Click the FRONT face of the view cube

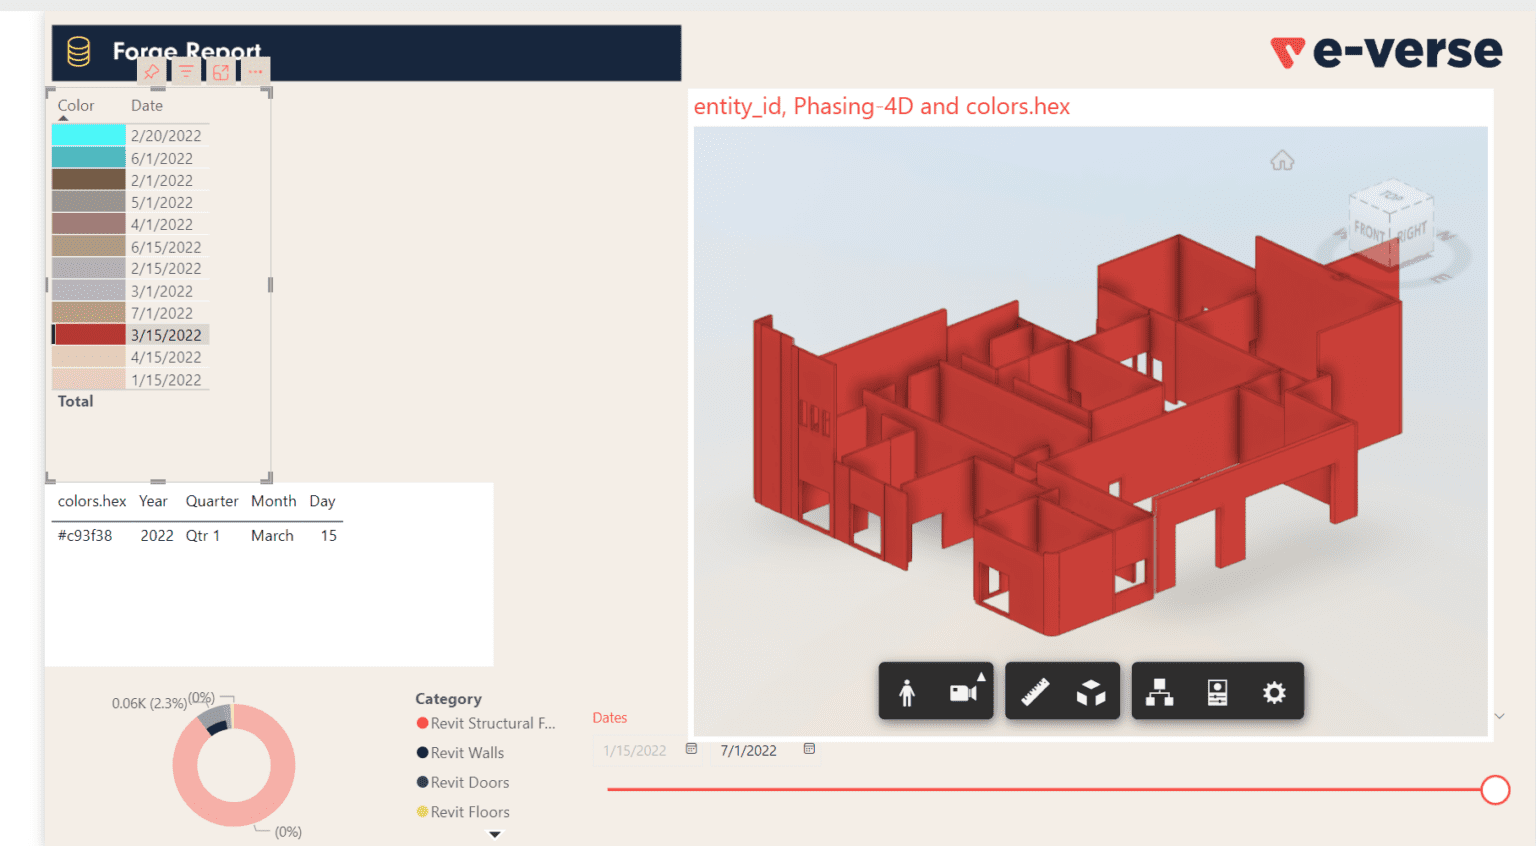tap(1368, 228)
